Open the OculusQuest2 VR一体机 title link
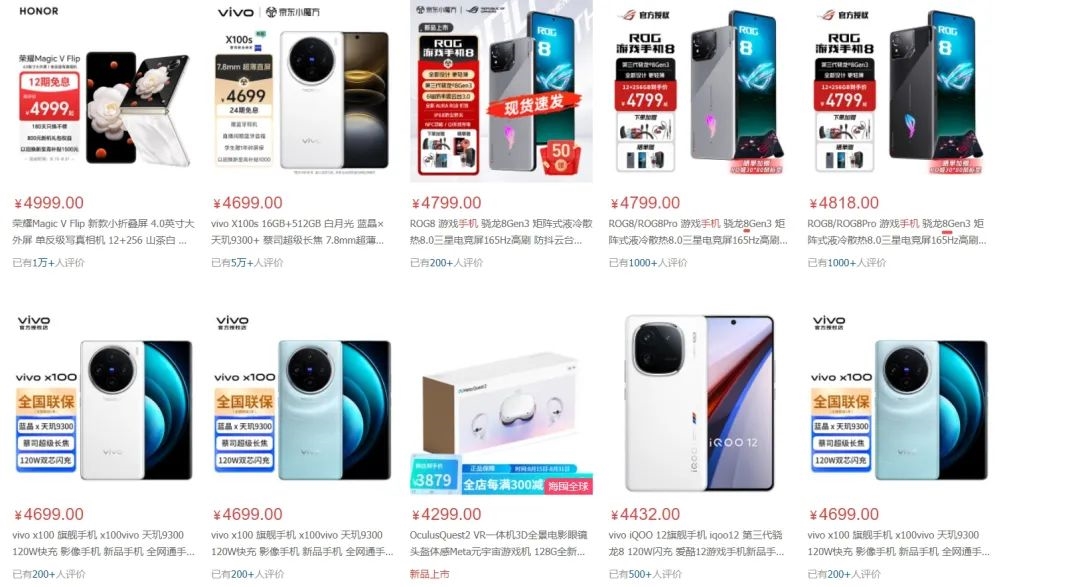1080x587 pixels. pos(499,544)
